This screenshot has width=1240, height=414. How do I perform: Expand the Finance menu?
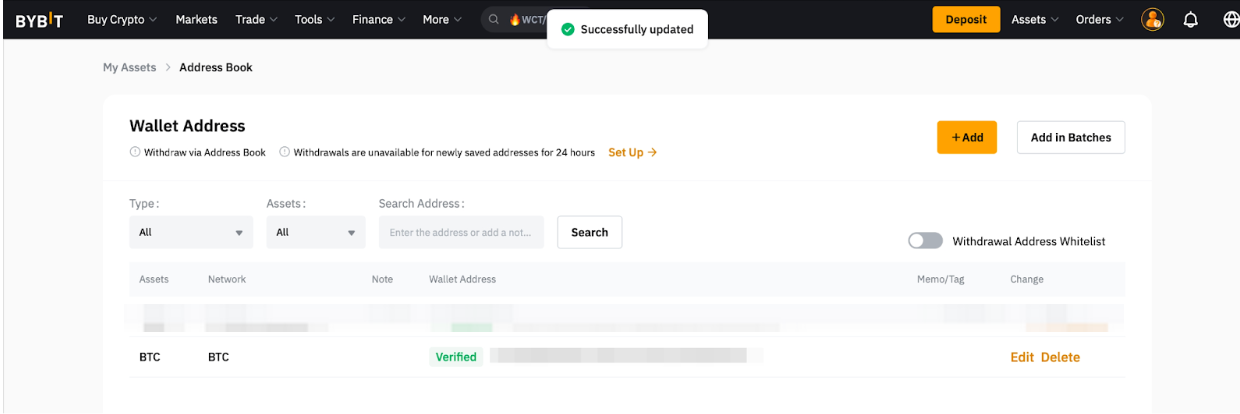tap(378, 20)
